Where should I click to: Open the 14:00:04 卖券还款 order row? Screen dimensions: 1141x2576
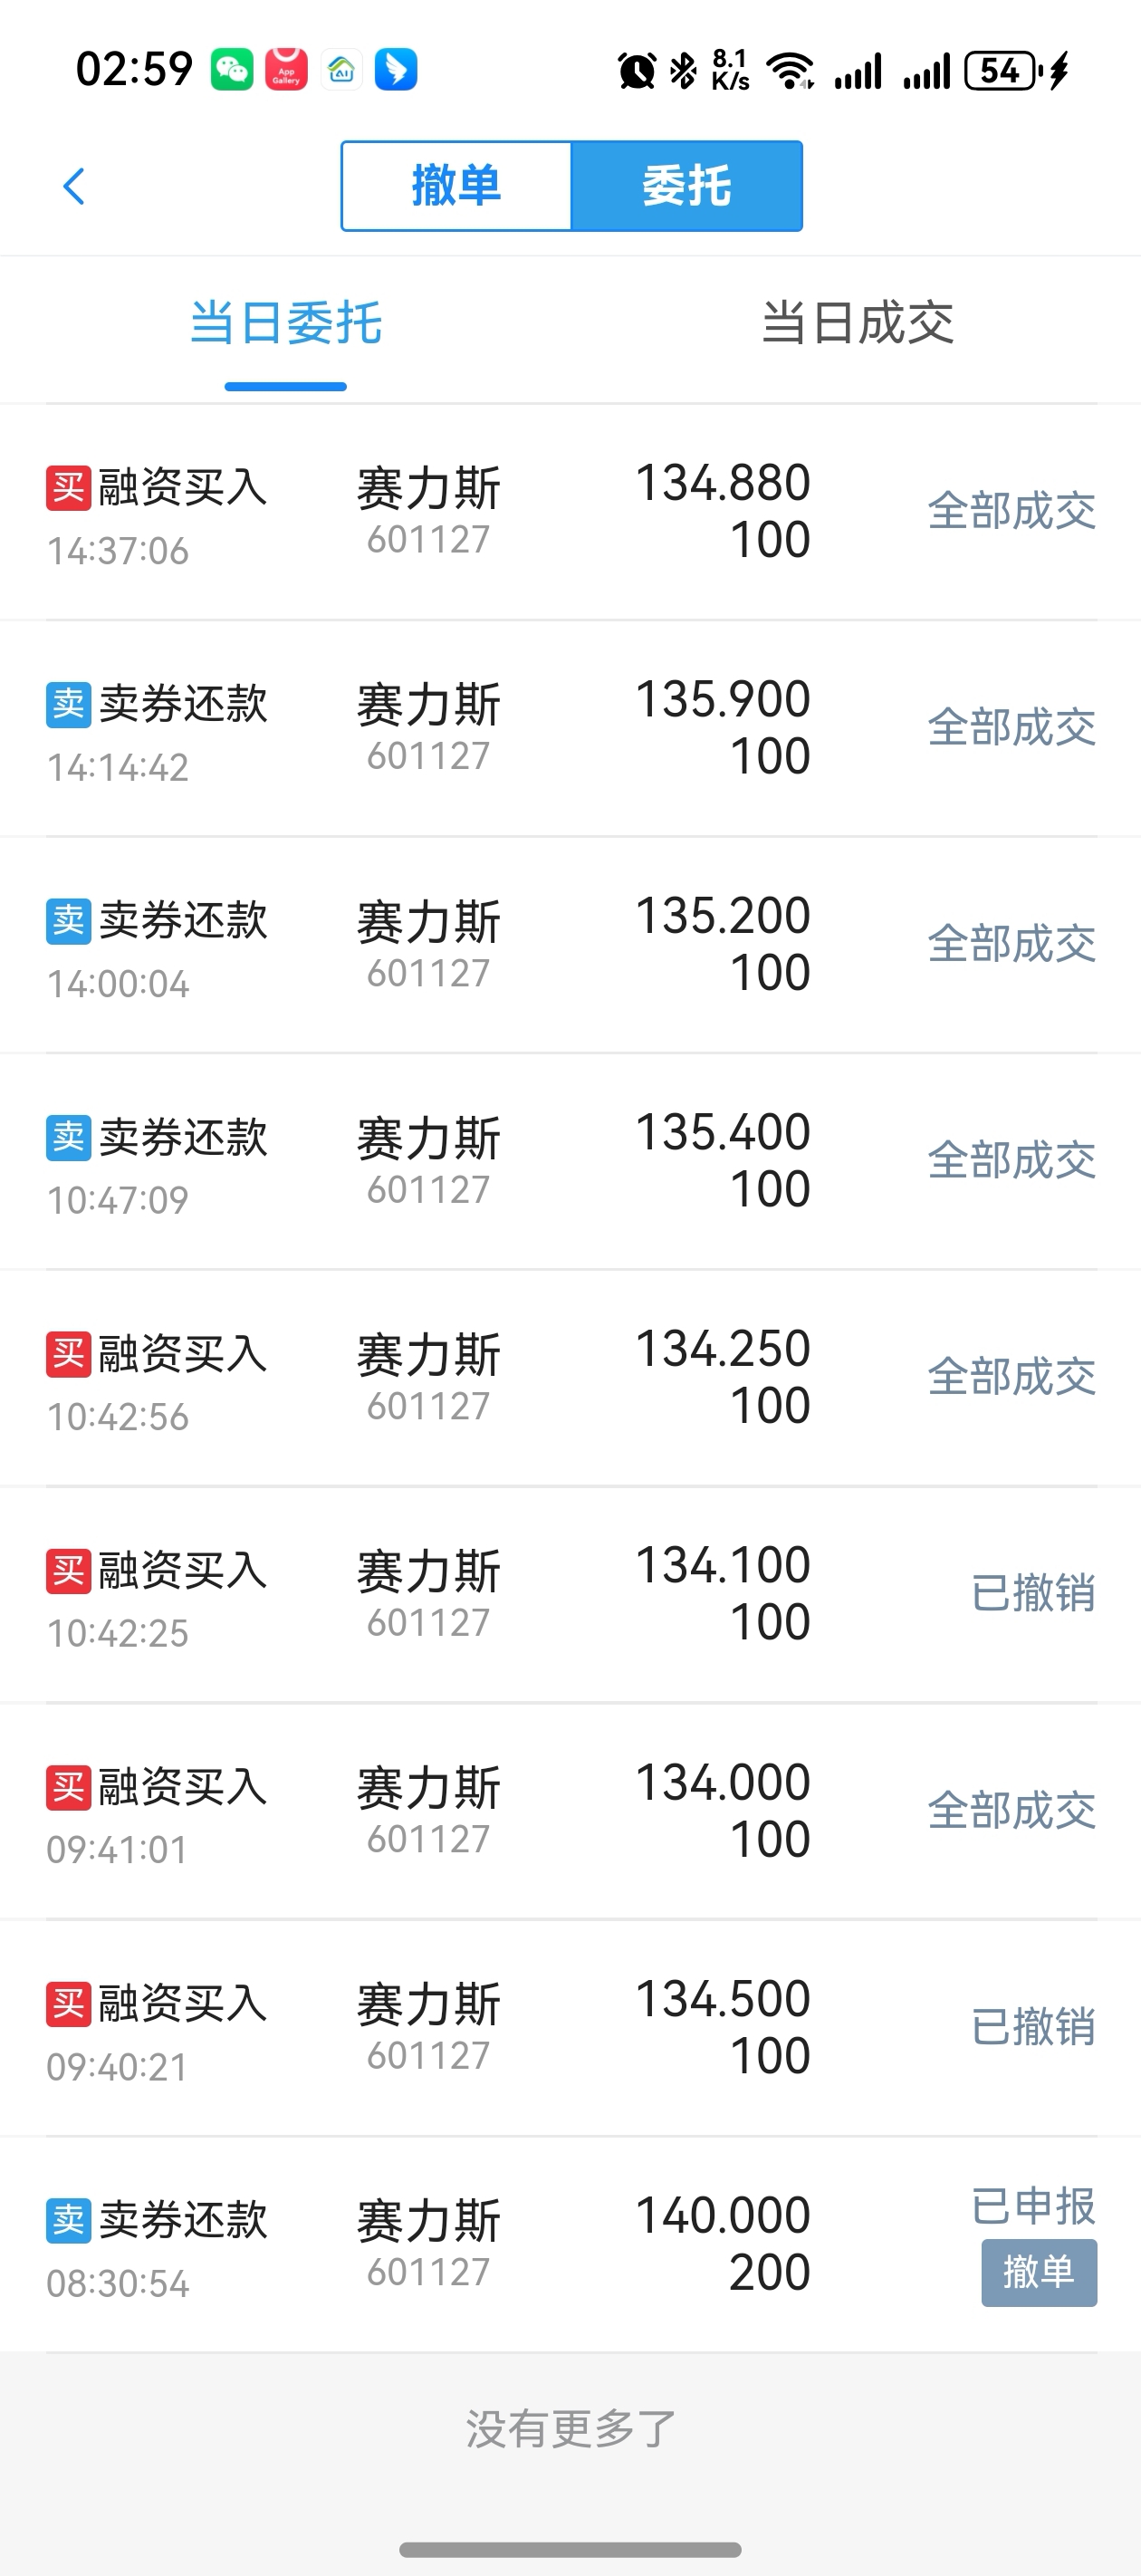[x=571, y=945]
